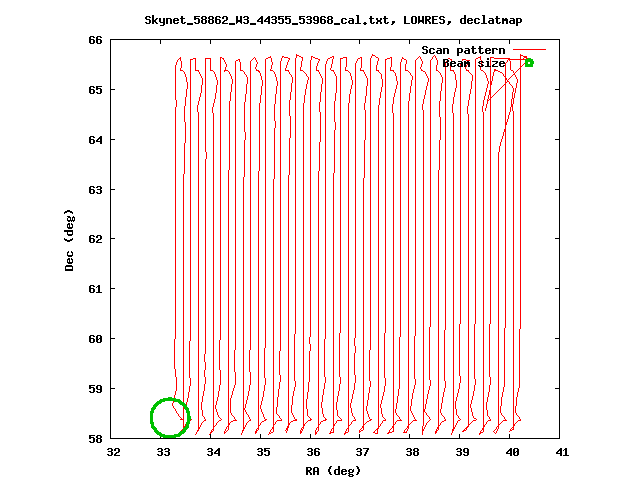The width and height of the screenshot is (640, 480).
Task: Click x-axis tick label 39
Action: 462,452
